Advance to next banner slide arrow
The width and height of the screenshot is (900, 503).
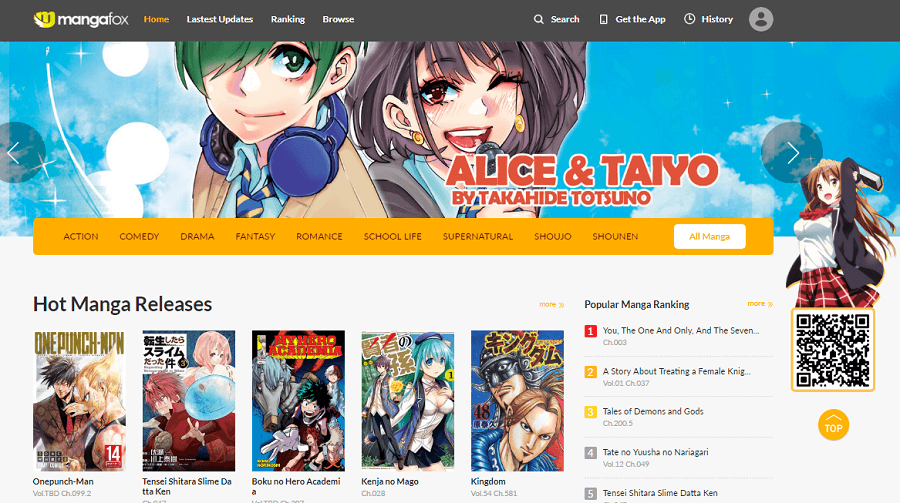click(792, 153)
